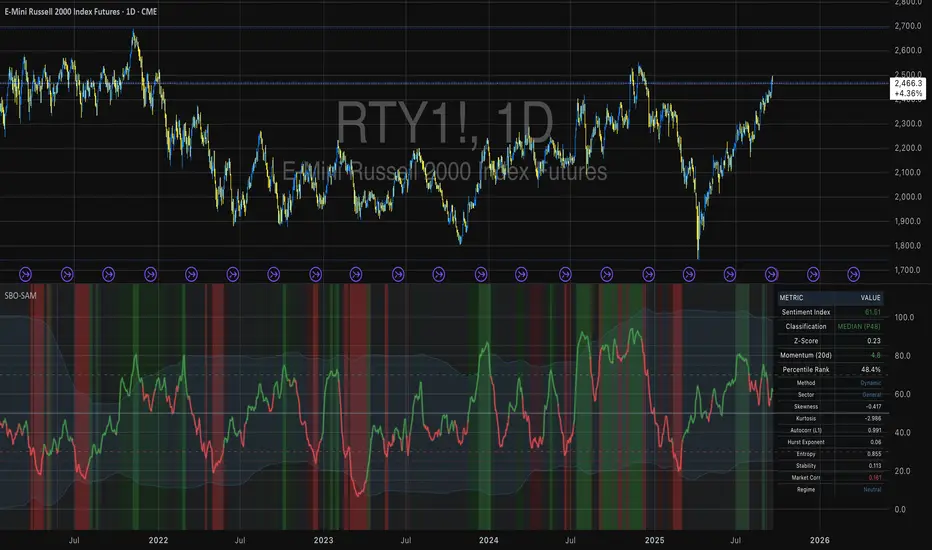
Task: Click rollover marker just before the 2023 label
Action: coord(316,274)
